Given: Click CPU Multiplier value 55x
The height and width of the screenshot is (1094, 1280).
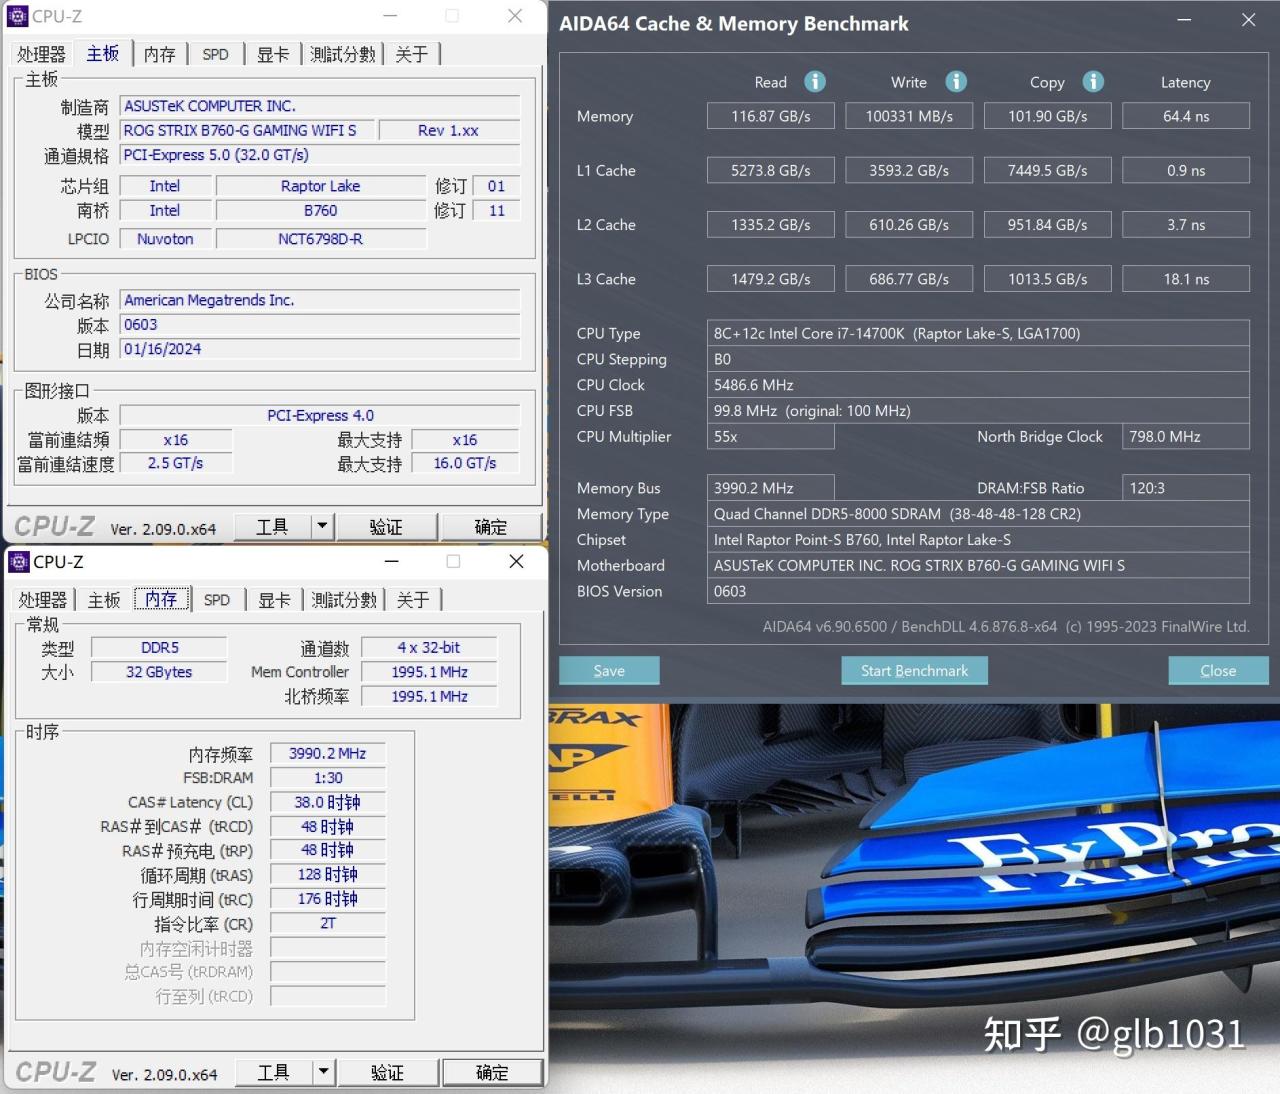Looking at the screenshot, I should (x=770, y=437).
